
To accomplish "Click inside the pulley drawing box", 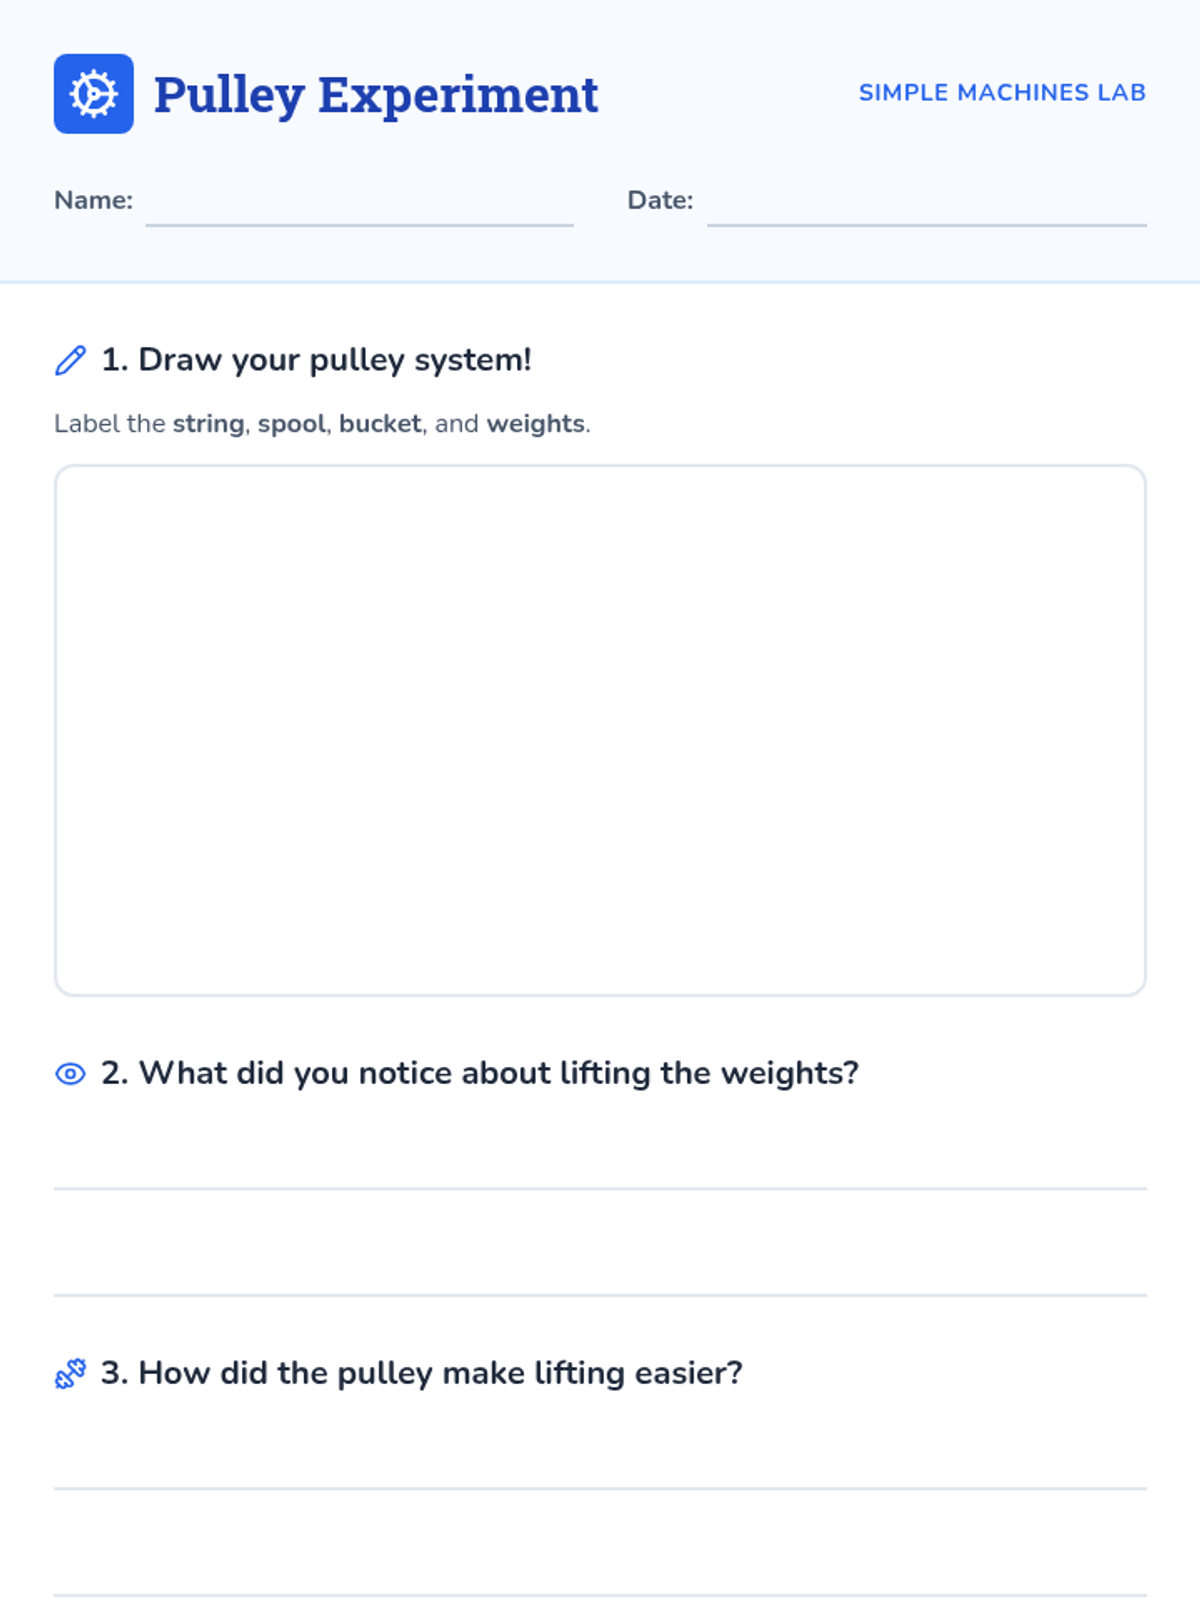I will pyautogui.click(x=600, y=730).
